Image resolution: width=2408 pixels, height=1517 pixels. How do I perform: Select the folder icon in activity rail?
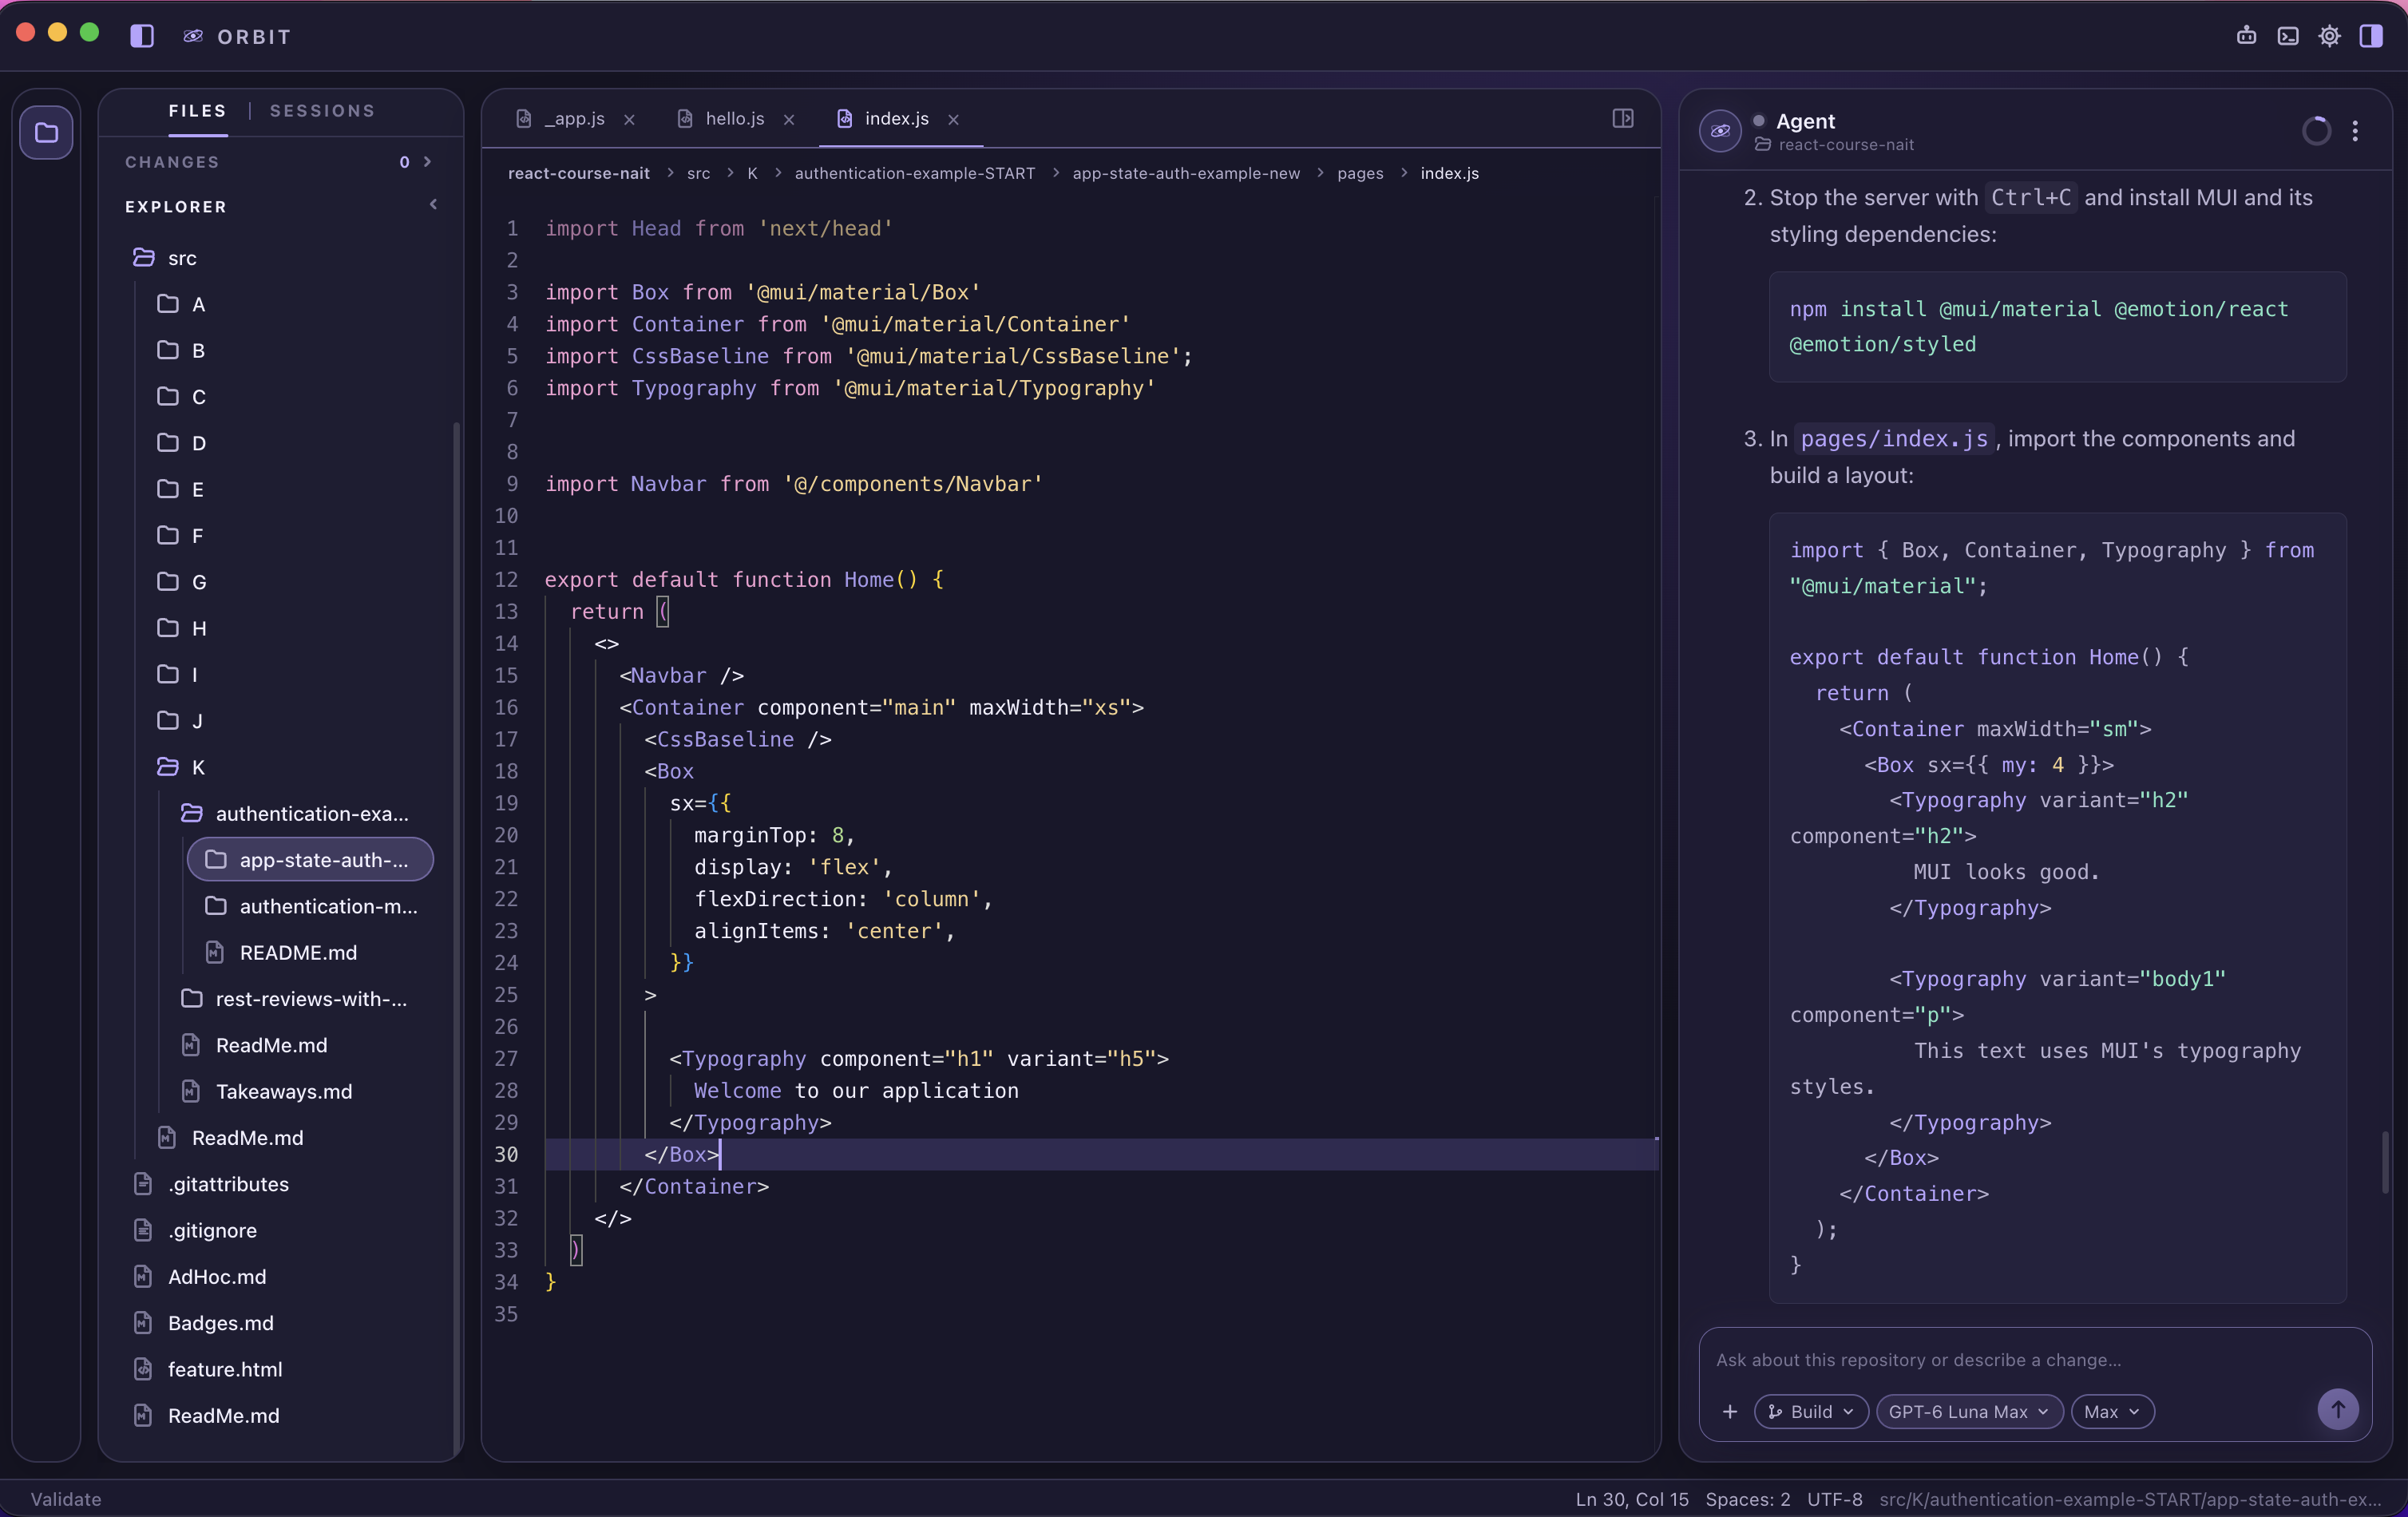tap(46, 132)
